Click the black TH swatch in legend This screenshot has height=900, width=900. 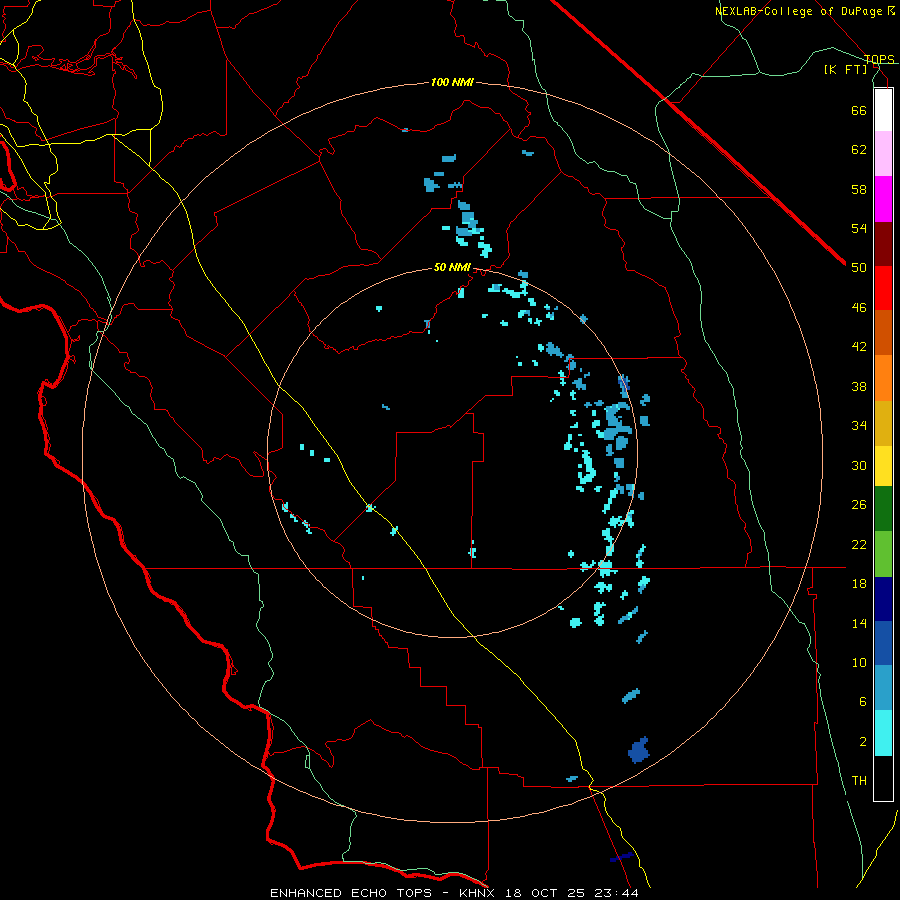pyautogui.click(x=883, y=778)
